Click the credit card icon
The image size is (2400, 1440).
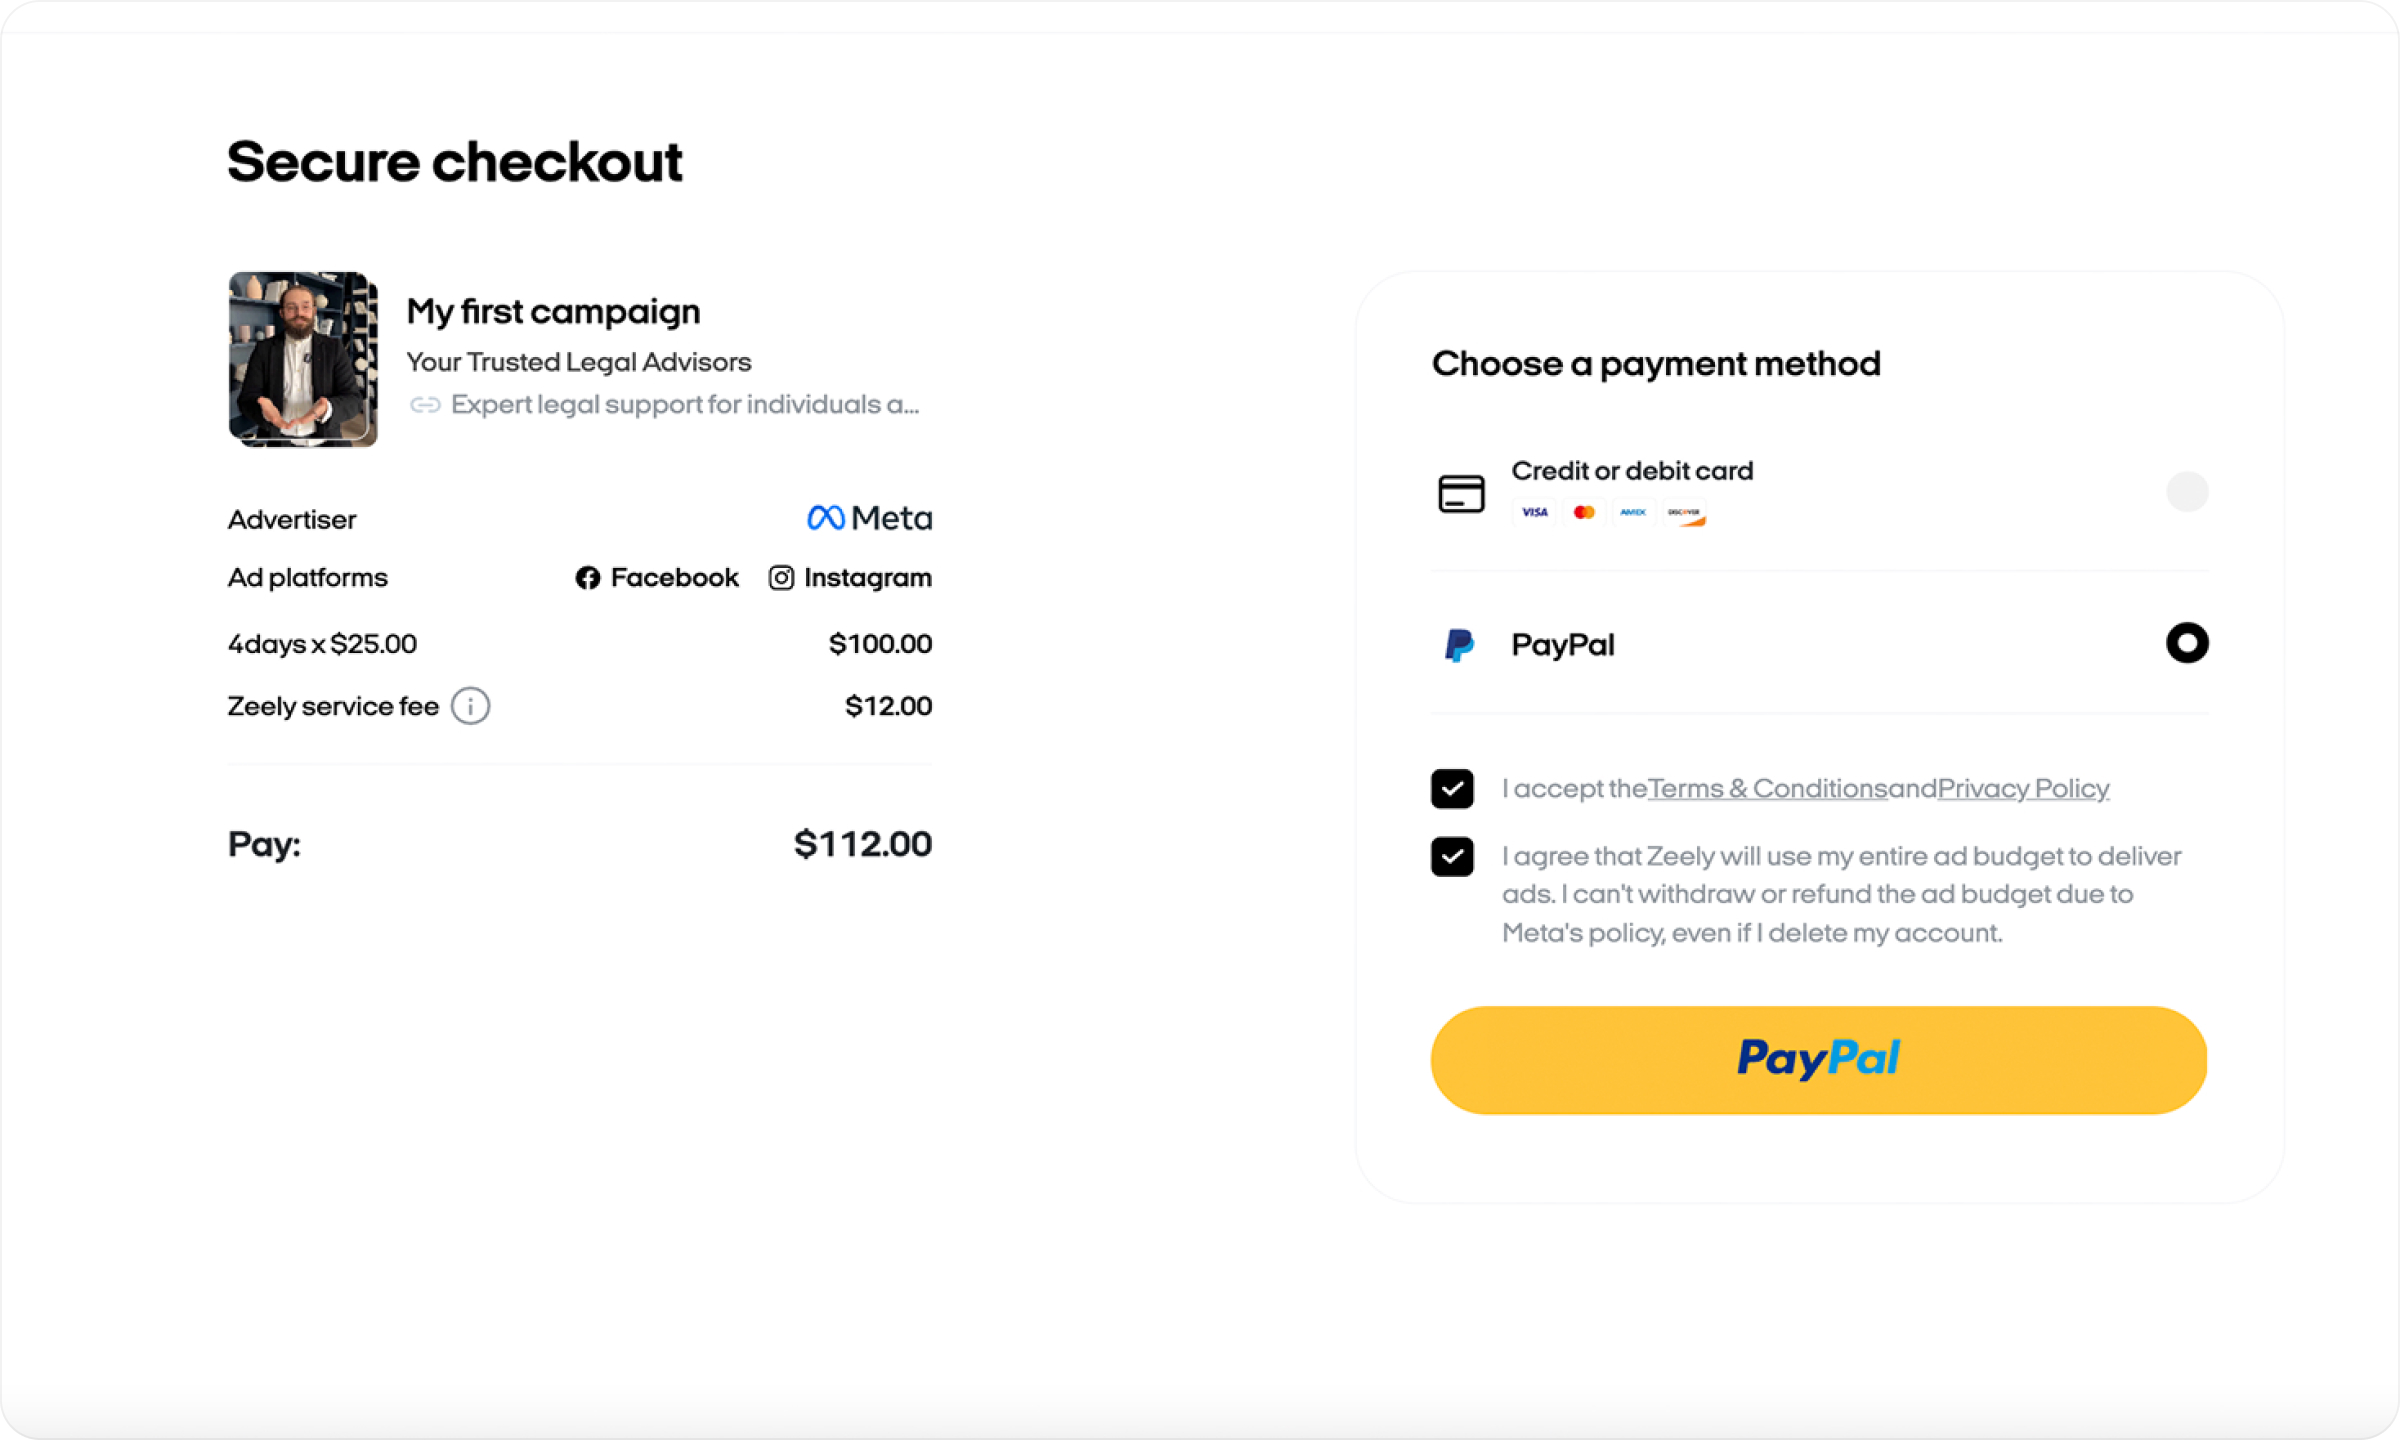[x=1461, y=492]
